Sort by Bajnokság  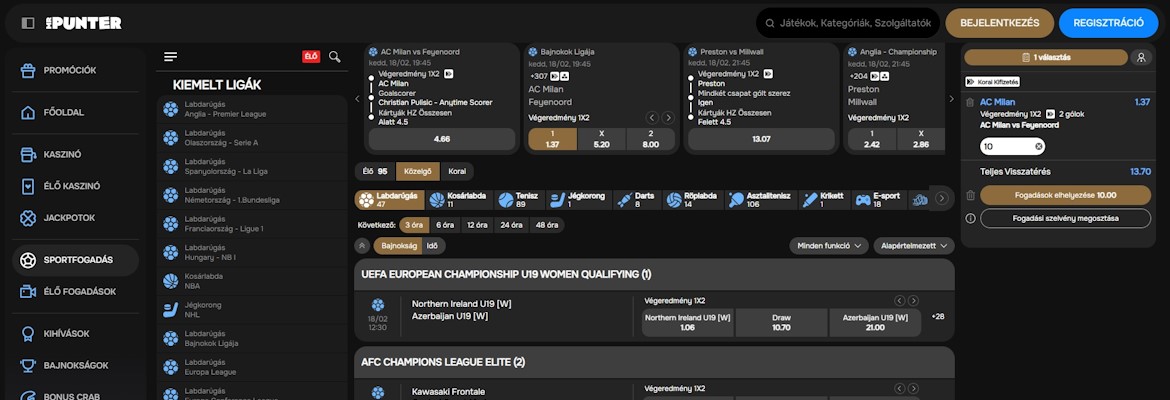pyautogui.click(x=398, y=246)
